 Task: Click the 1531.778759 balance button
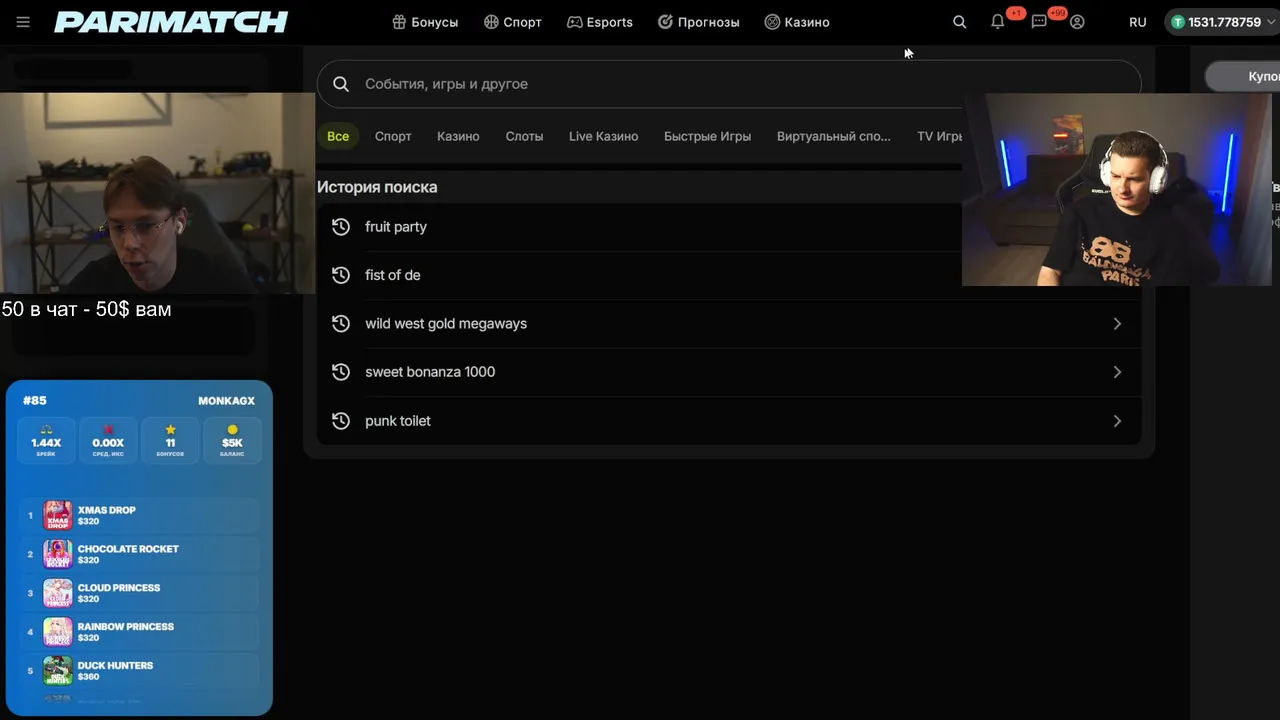pos(1220,22)
